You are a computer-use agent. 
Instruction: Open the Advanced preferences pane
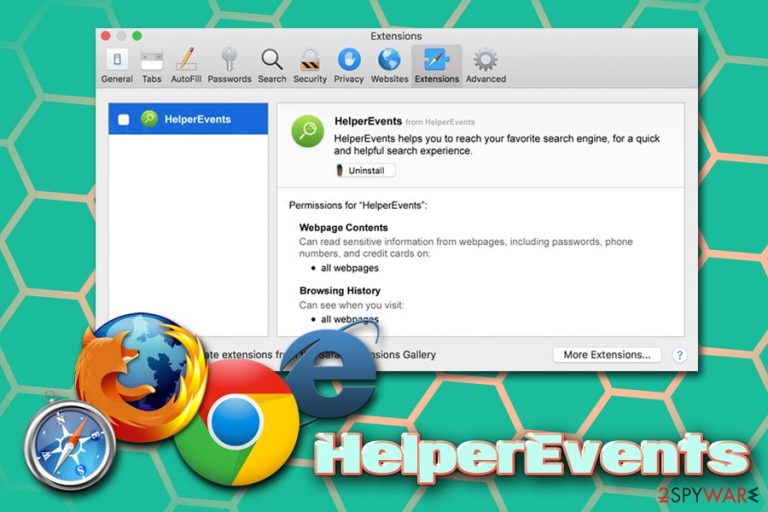(485, 66)
